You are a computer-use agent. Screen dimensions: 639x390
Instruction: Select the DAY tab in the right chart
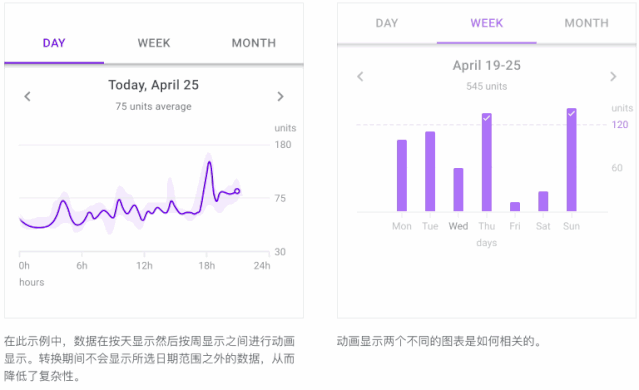387,23
